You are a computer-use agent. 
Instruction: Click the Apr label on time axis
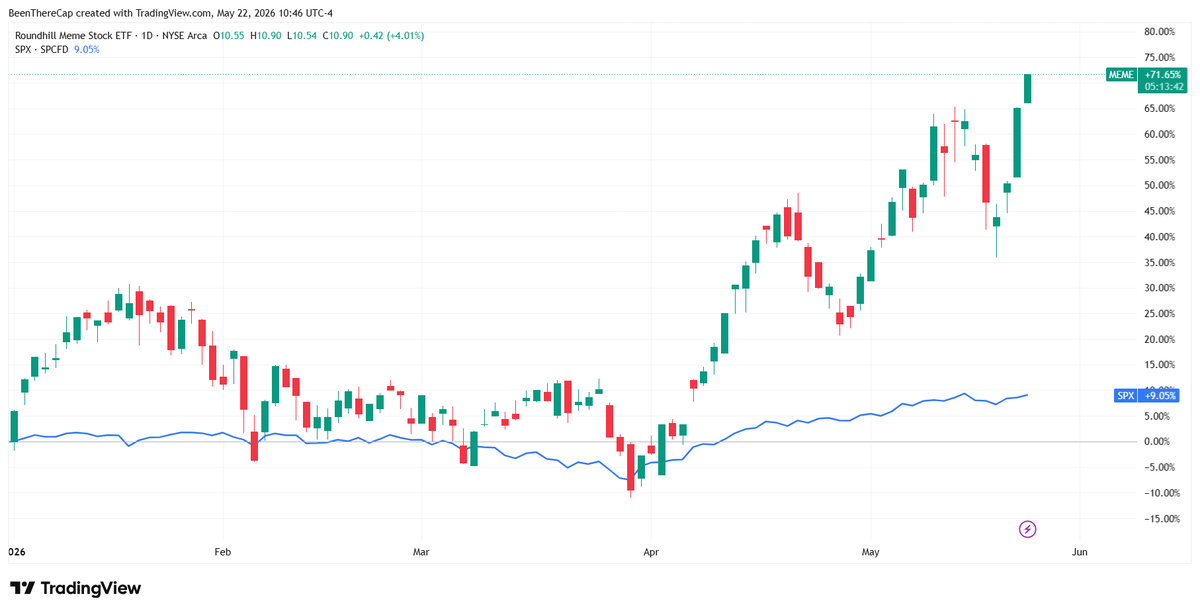point(652,551)
